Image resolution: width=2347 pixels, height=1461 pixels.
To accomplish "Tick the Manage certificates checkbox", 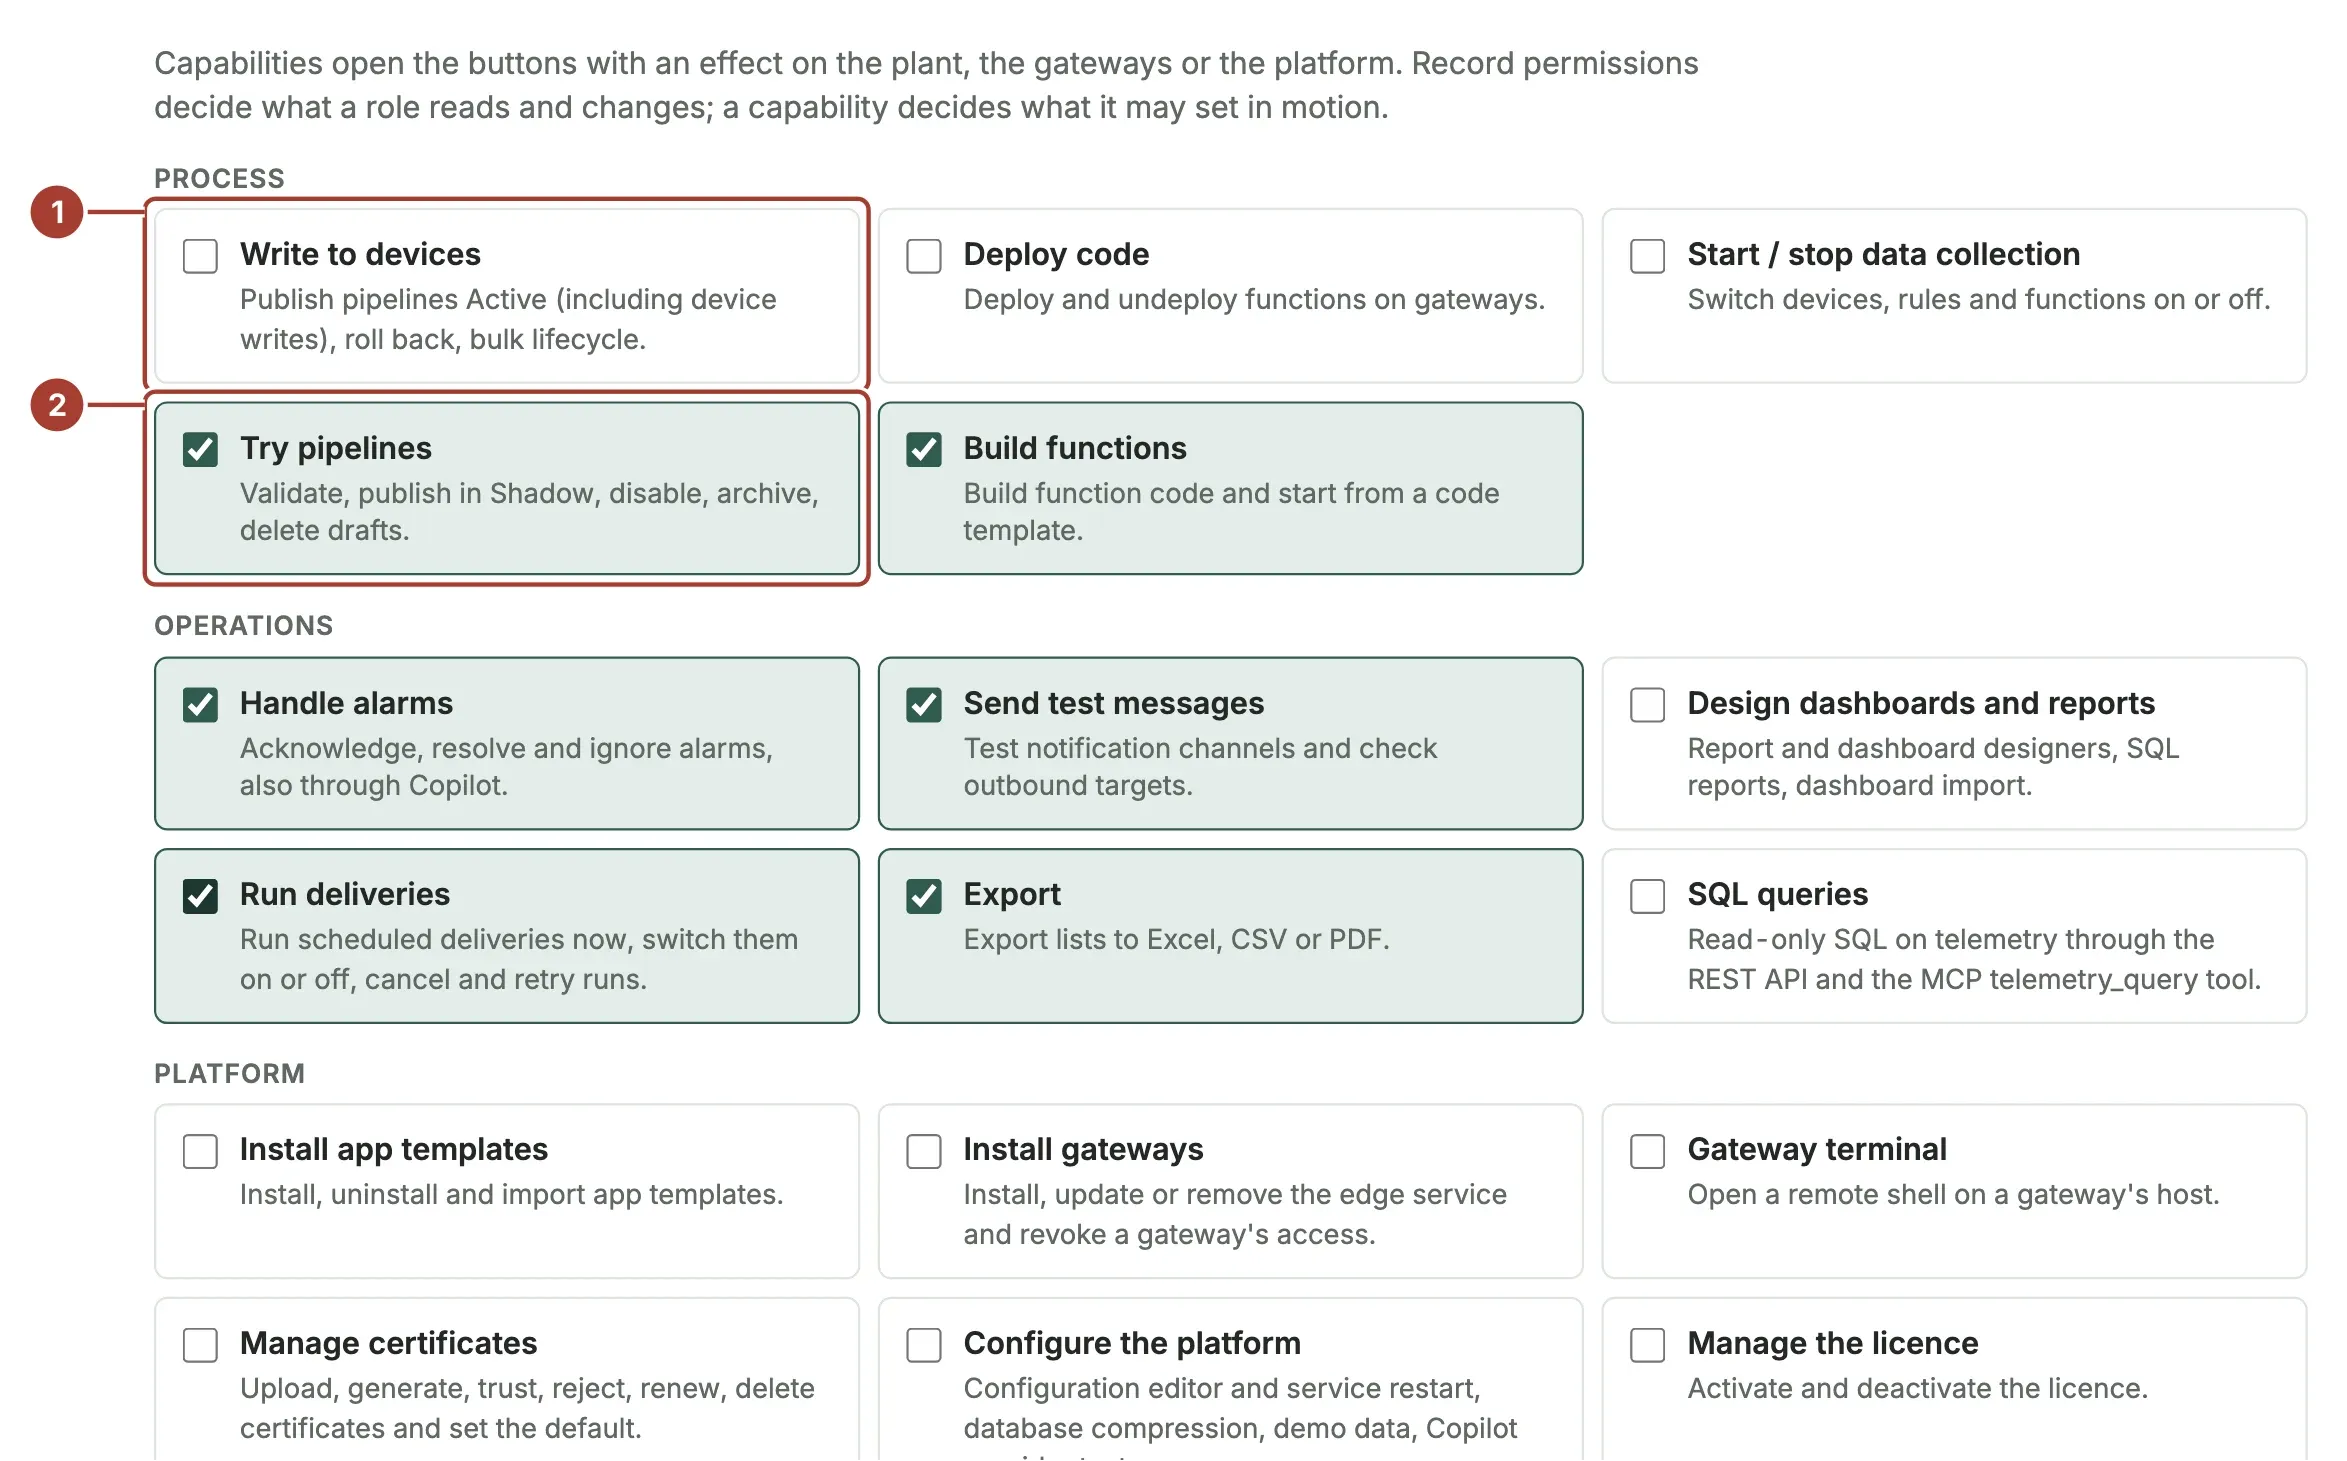I will [x=200, y=1345].
